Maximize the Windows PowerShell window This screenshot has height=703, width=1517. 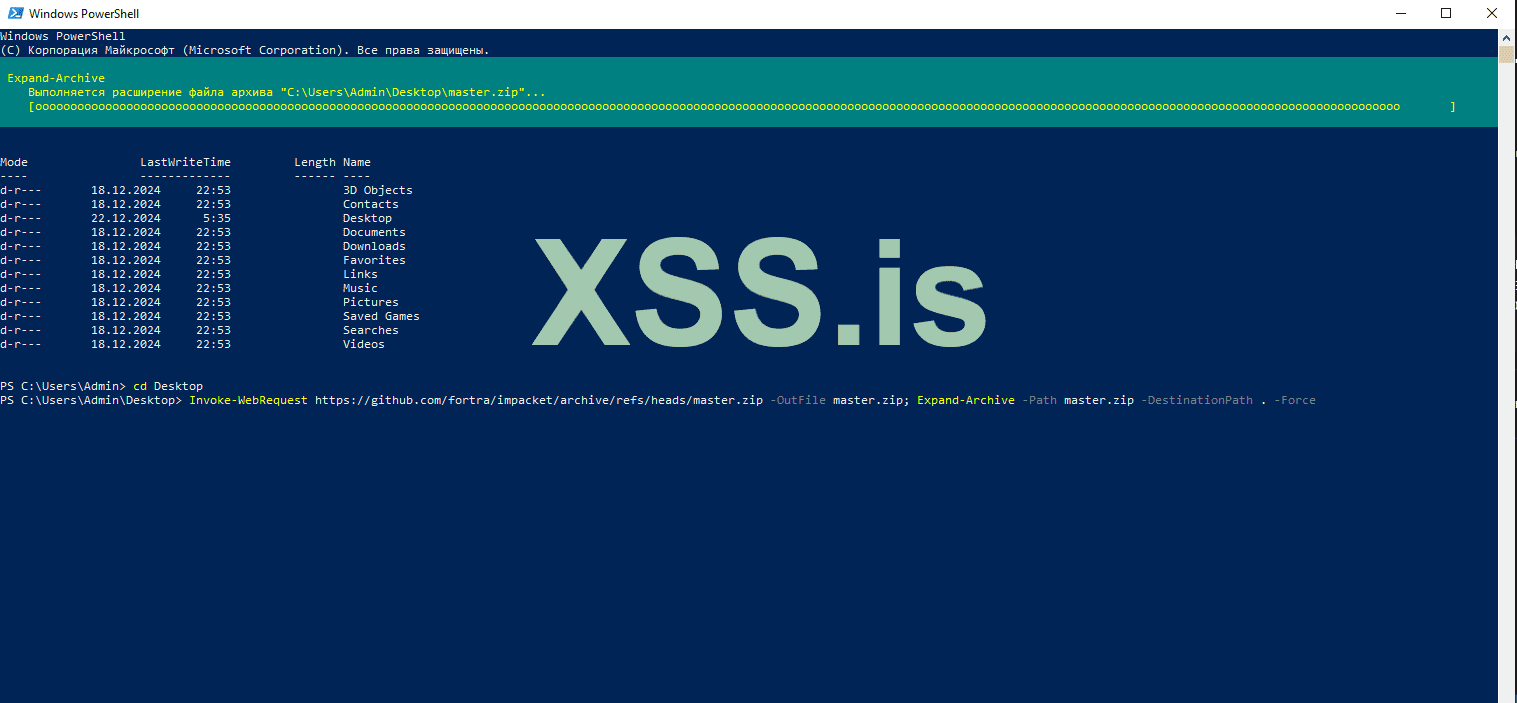tap(1446, 14)
